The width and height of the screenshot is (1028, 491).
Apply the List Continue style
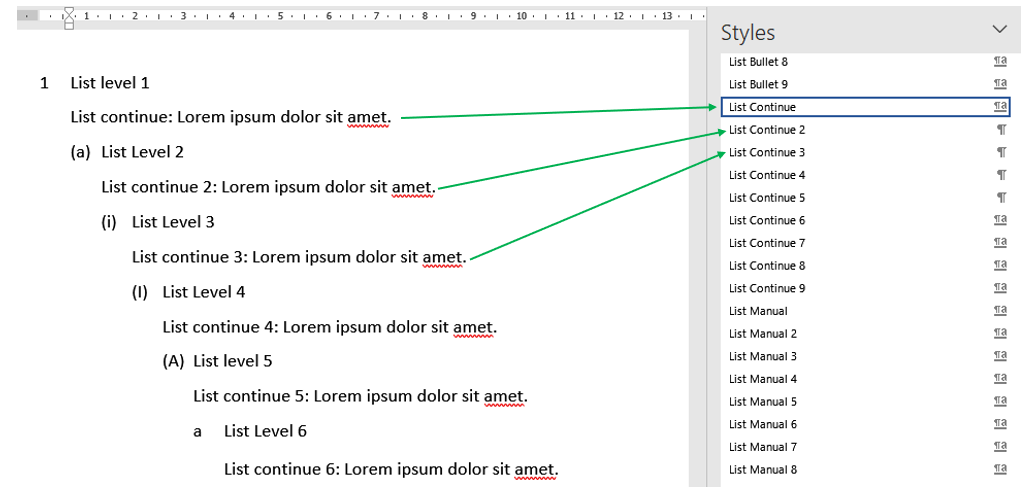click(x=865, y=107)
